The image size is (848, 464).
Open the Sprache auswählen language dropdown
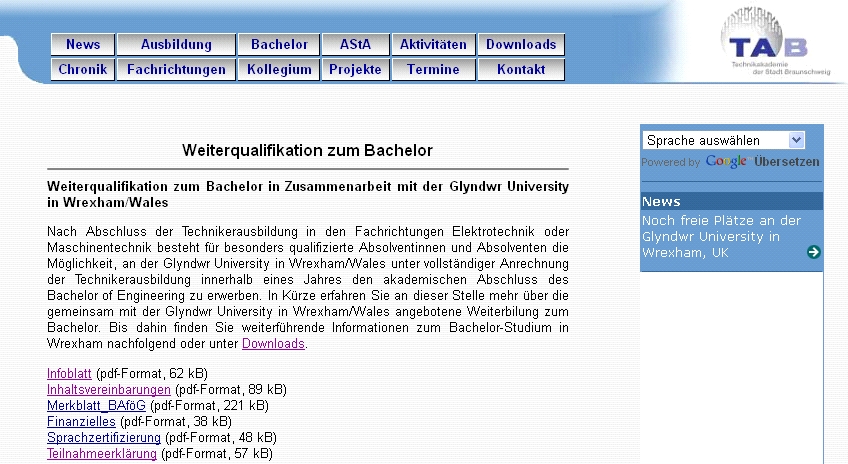click(723, 140)
